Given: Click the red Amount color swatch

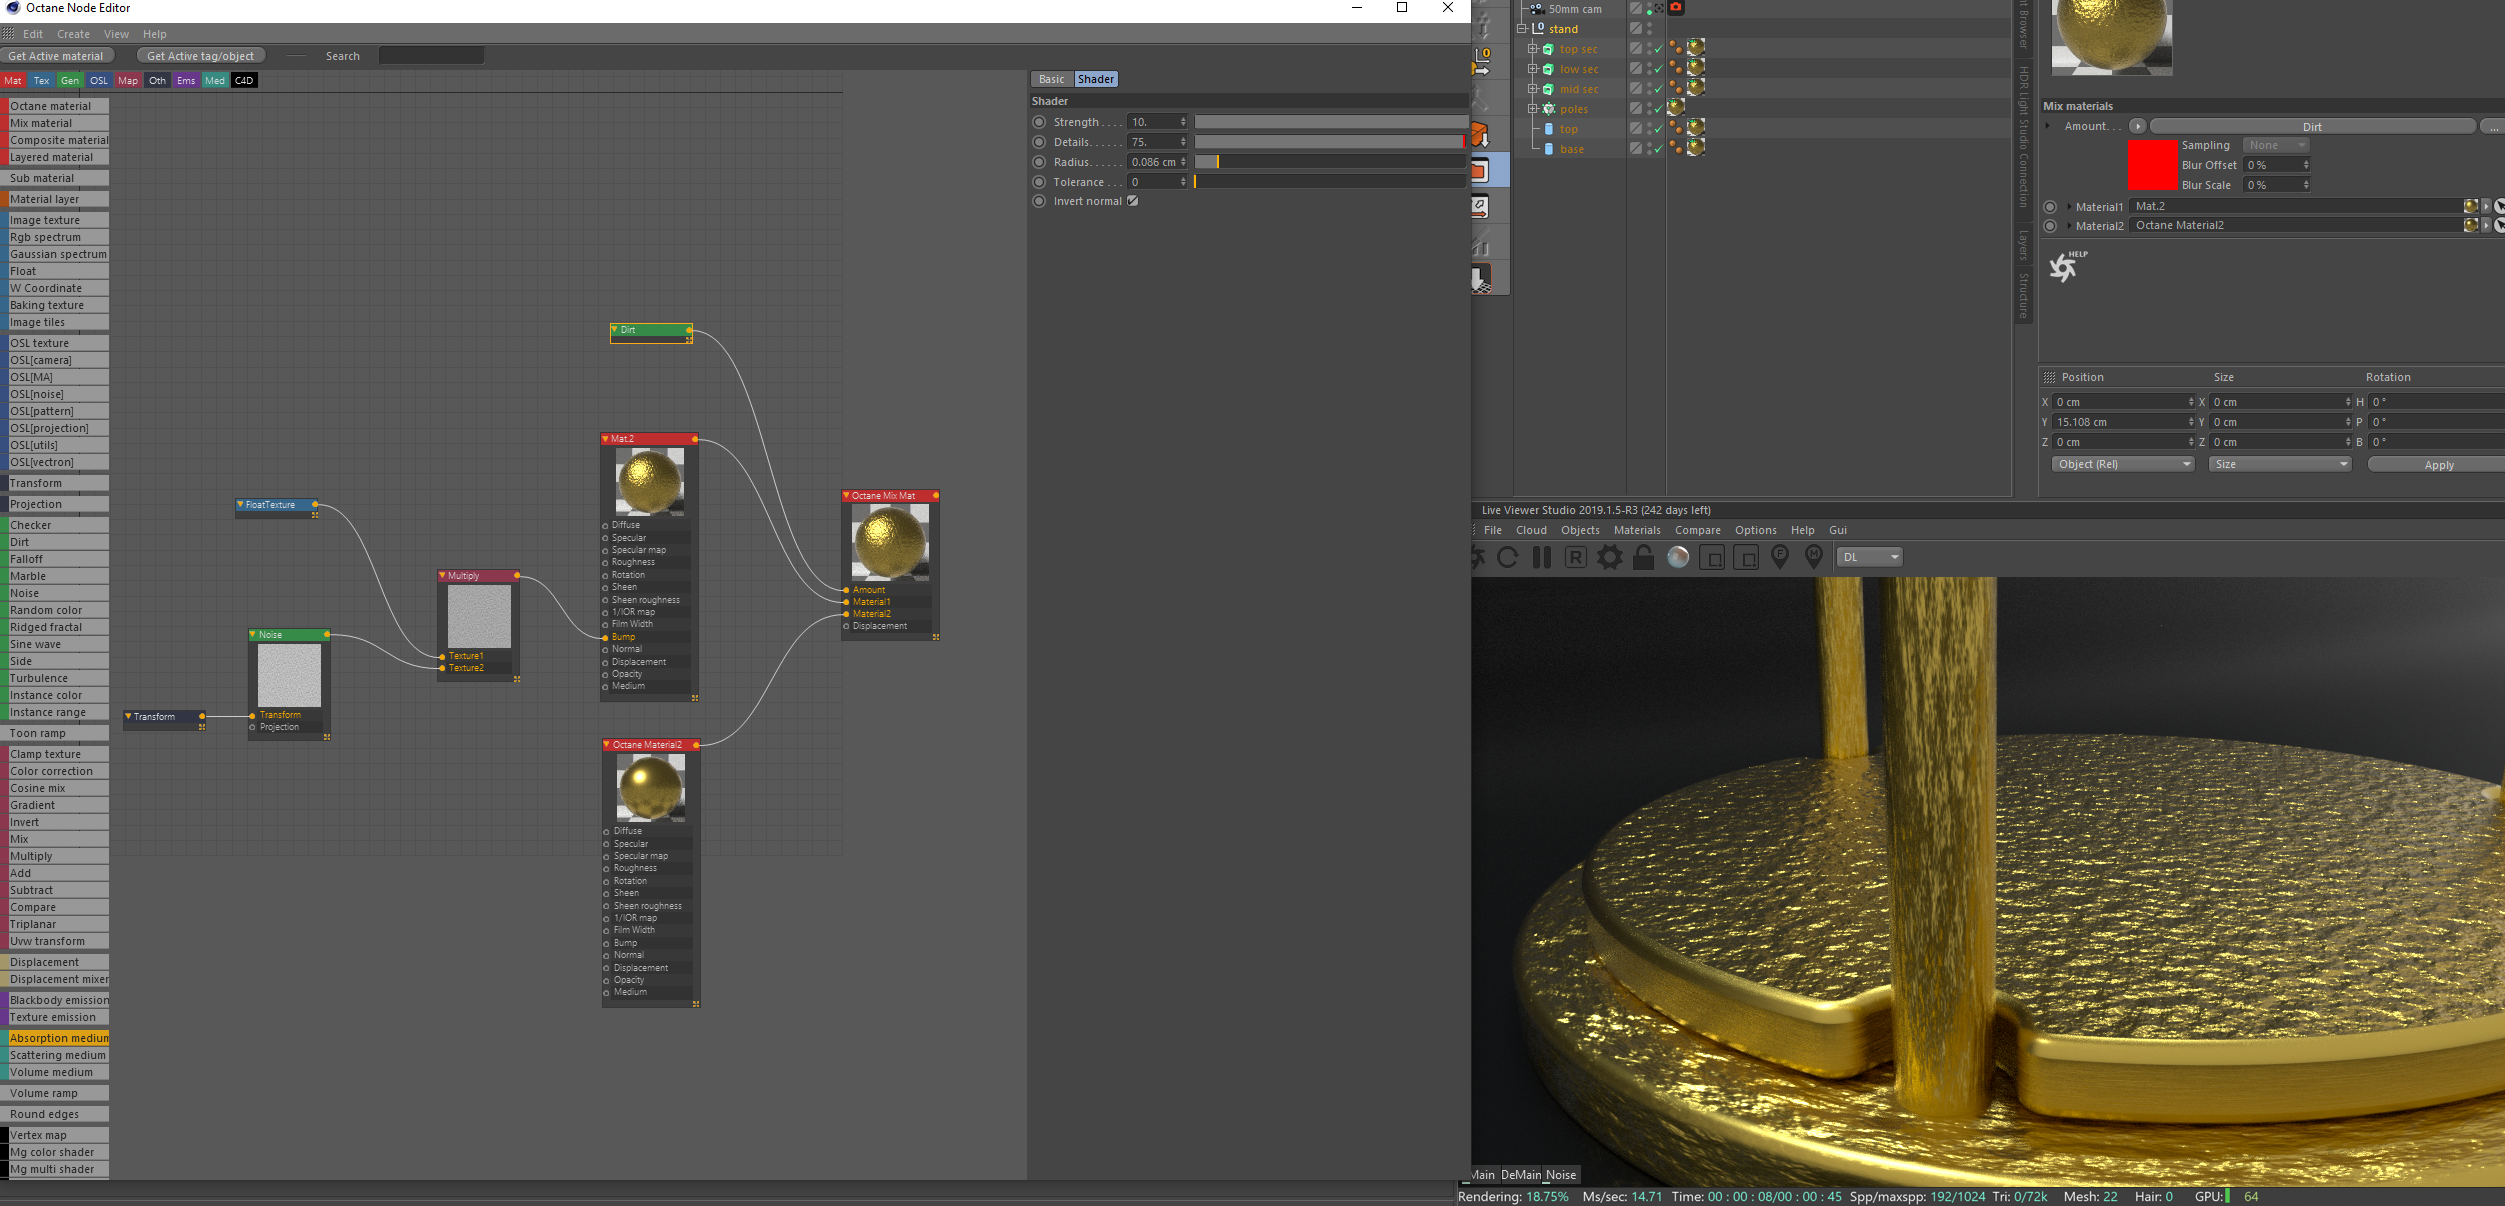Looking at the screenshot, I should pyautogui.click(x=2151, y=165).
